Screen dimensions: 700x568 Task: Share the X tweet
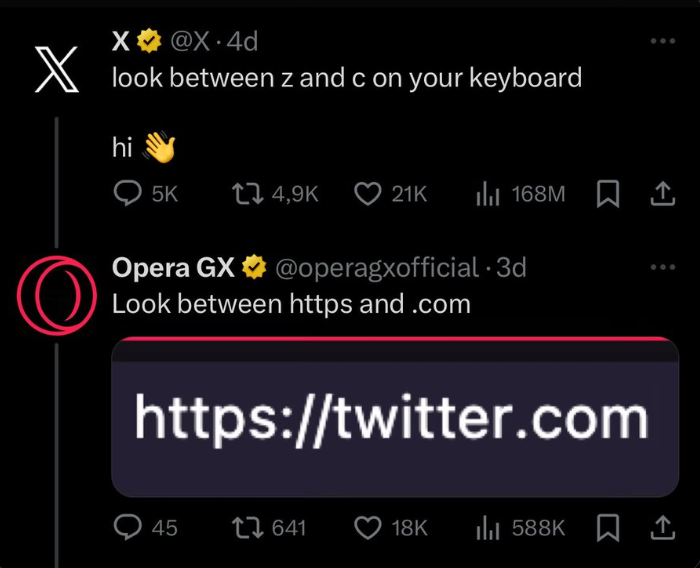[662, 194]
